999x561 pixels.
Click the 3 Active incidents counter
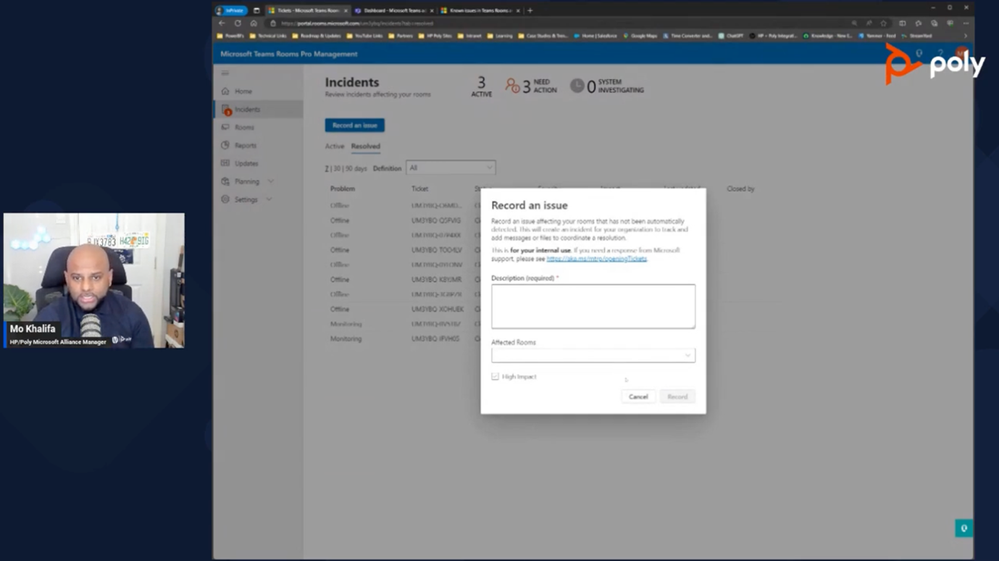482,87
